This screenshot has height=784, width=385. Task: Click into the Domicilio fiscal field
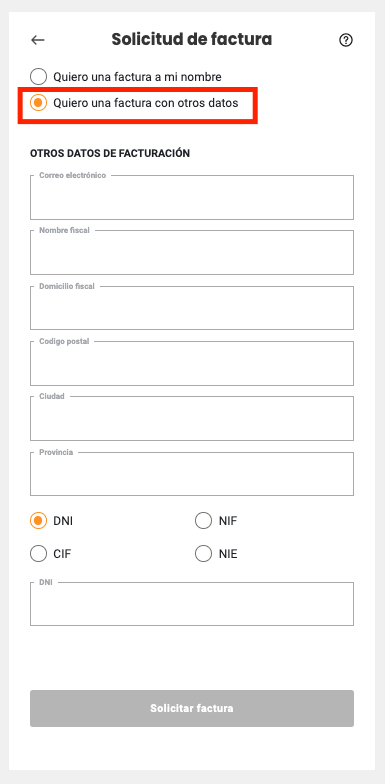(x=192, y=308)
